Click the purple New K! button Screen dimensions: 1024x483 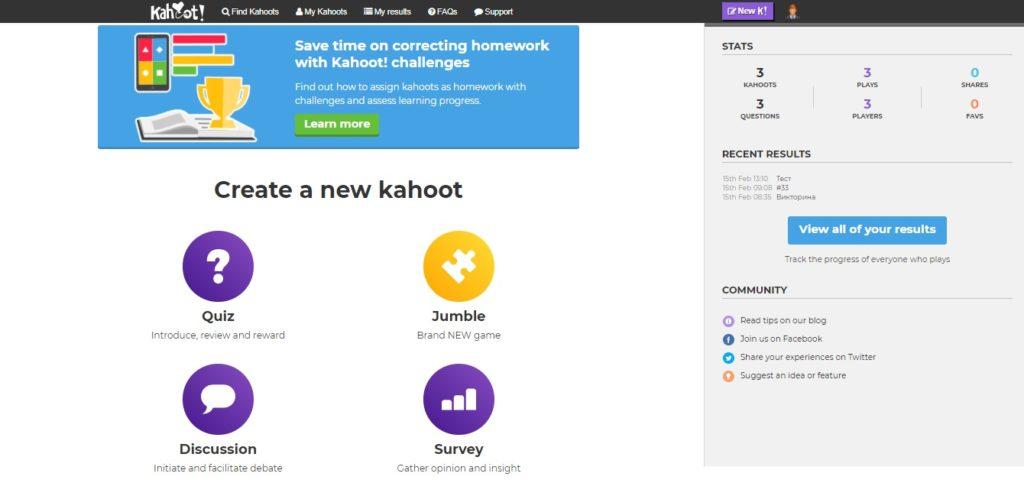click(748, 11)
